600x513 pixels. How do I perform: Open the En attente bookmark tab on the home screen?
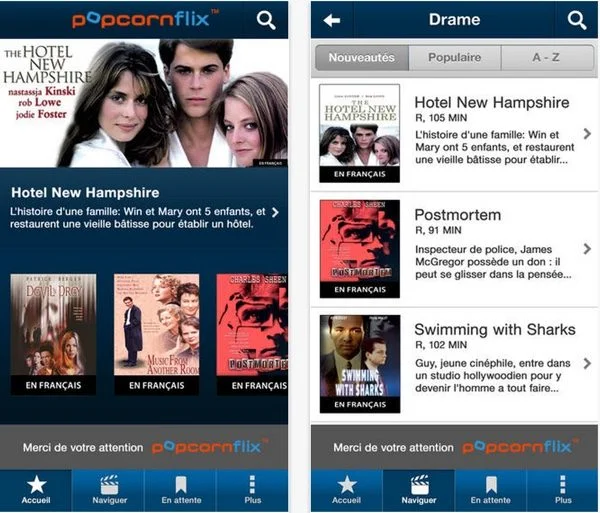181,490
